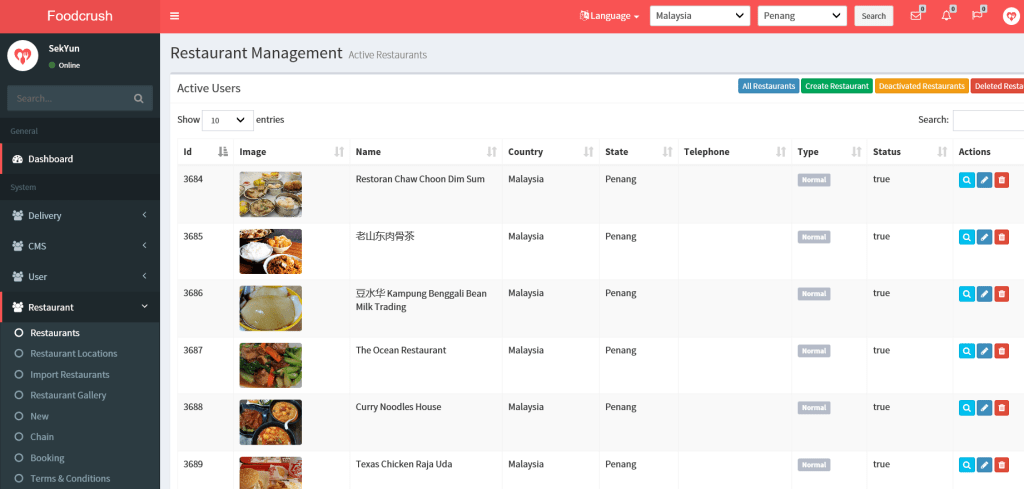
Task: Edit restaurant 3685 with pencil icon
Action: 984,237
